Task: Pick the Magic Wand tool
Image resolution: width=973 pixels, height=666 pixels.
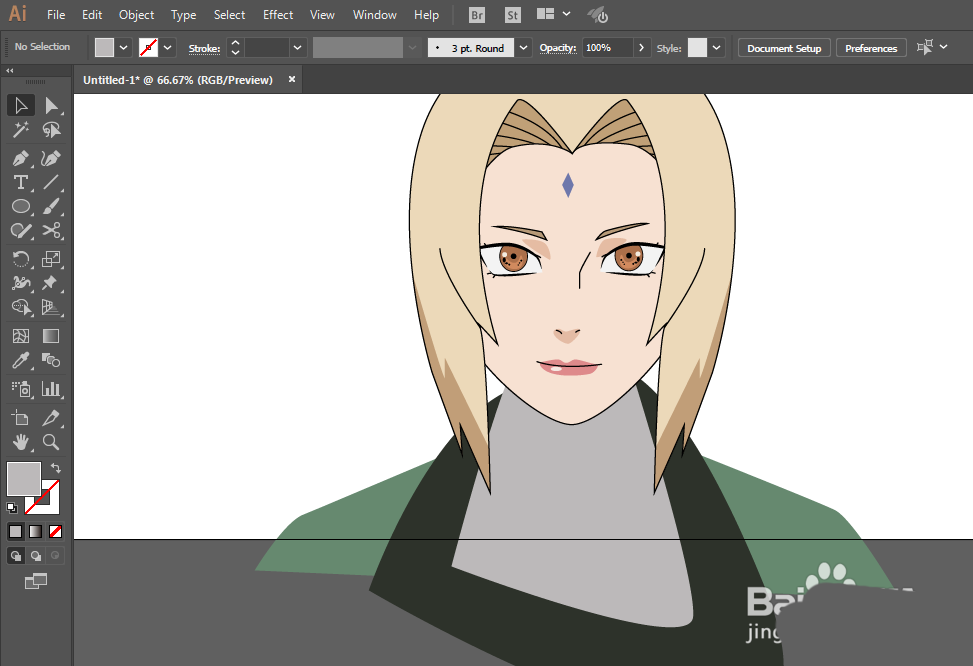Action: click(x=20, y=130)
